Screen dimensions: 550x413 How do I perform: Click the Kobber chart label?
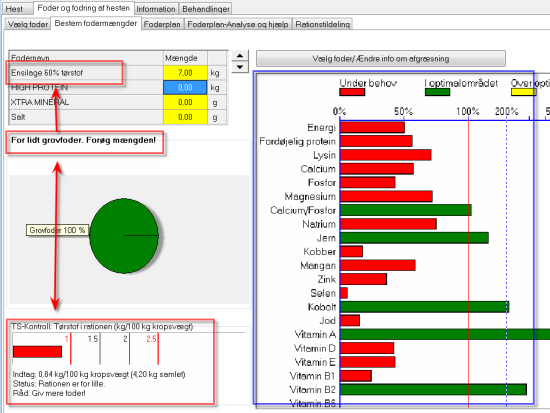pyautogui.click(x=320, y=252)
